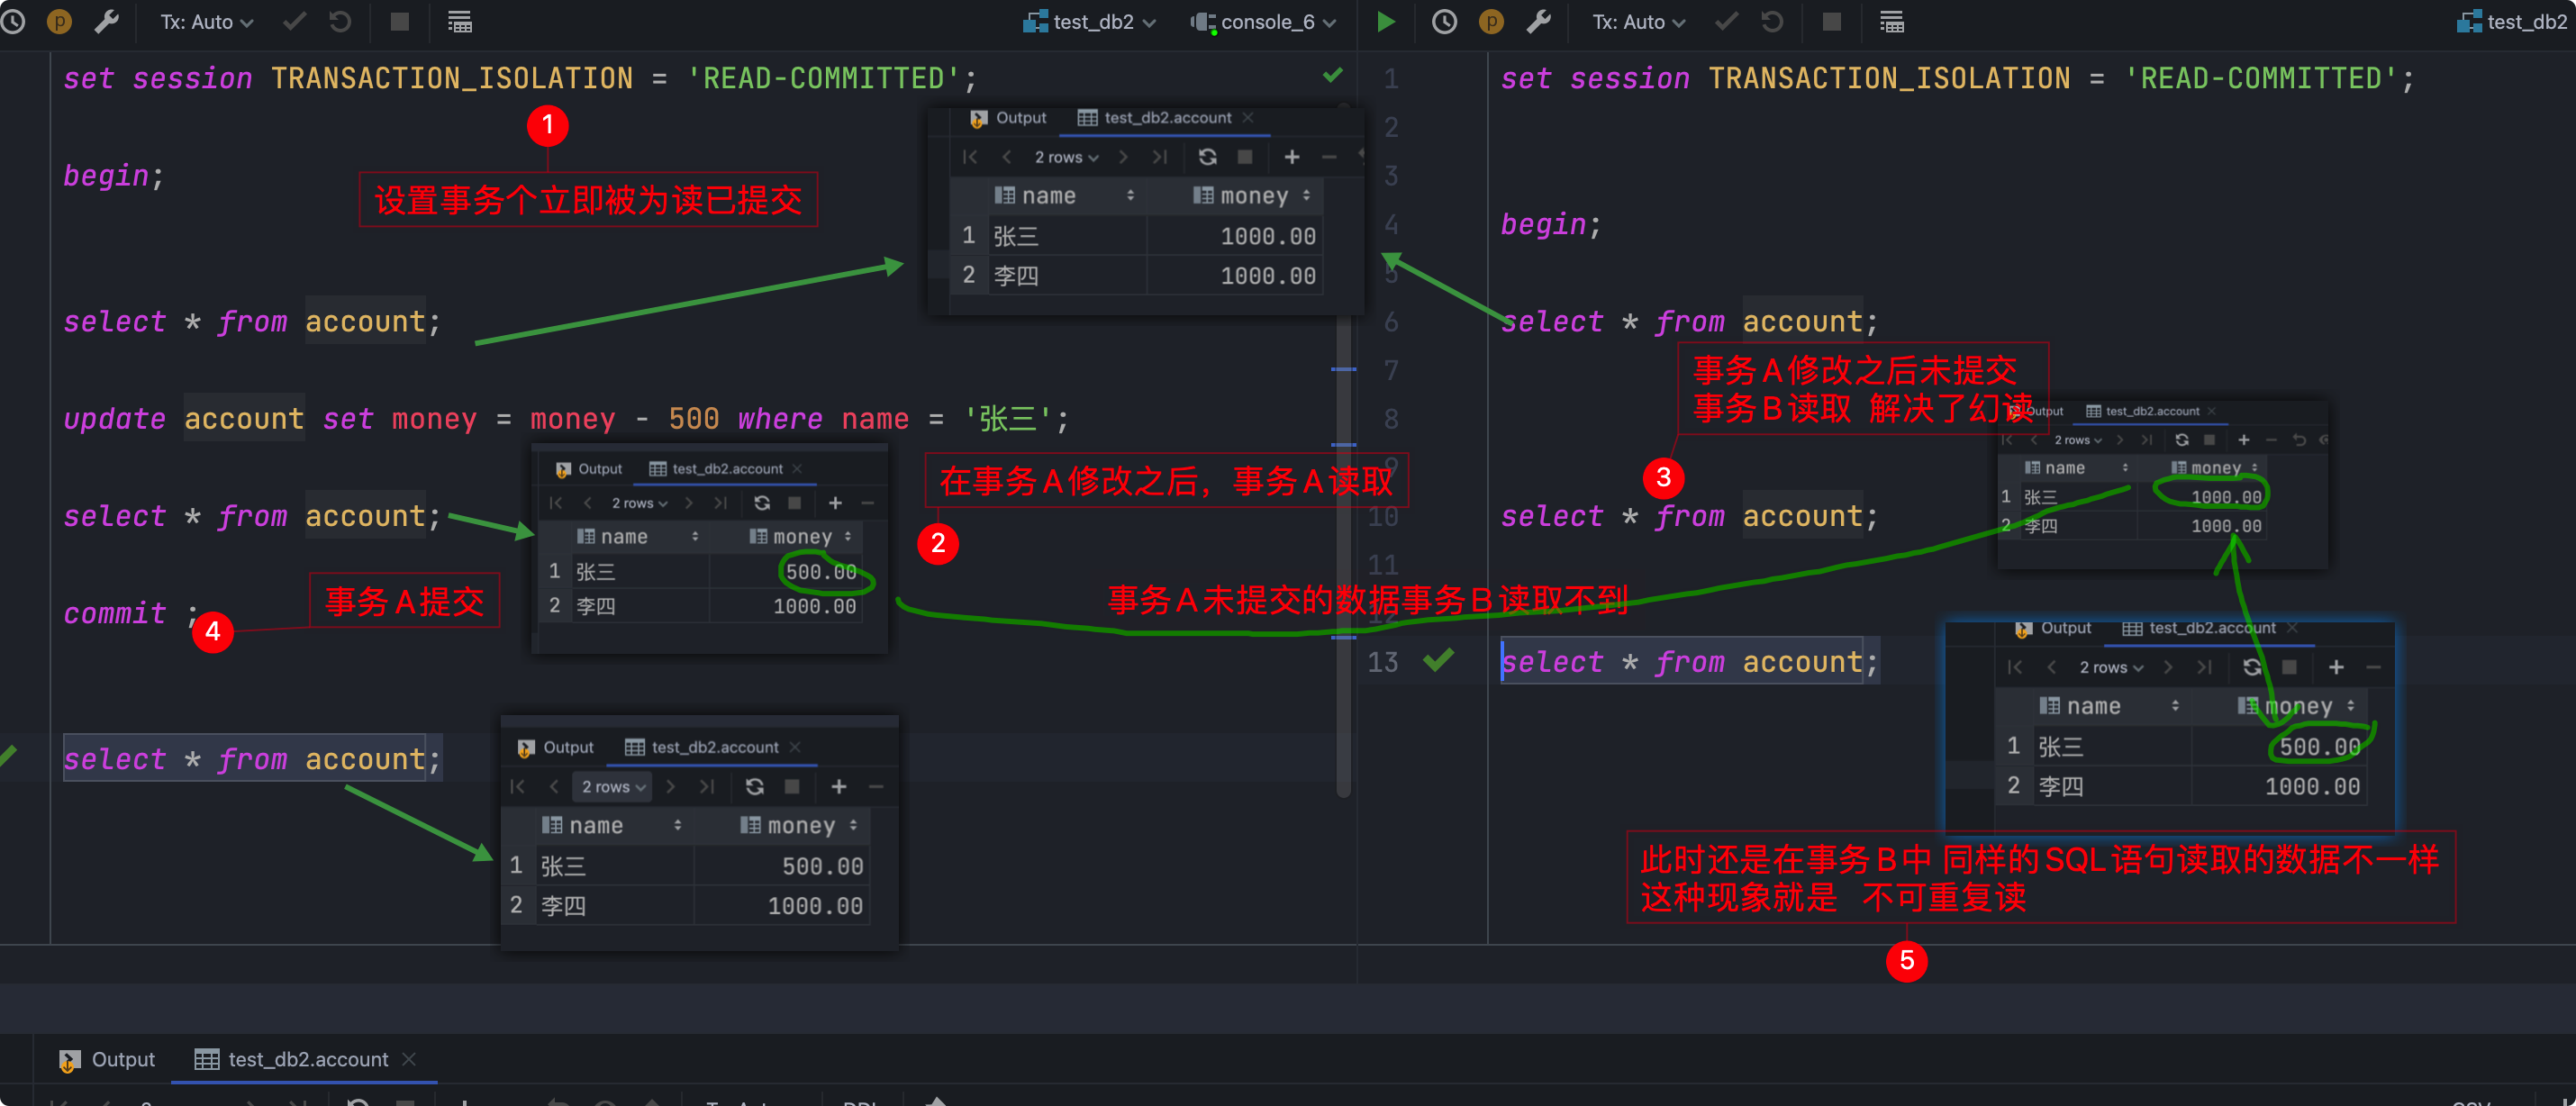Click the rollback icon in the left console toolbar

340,22
